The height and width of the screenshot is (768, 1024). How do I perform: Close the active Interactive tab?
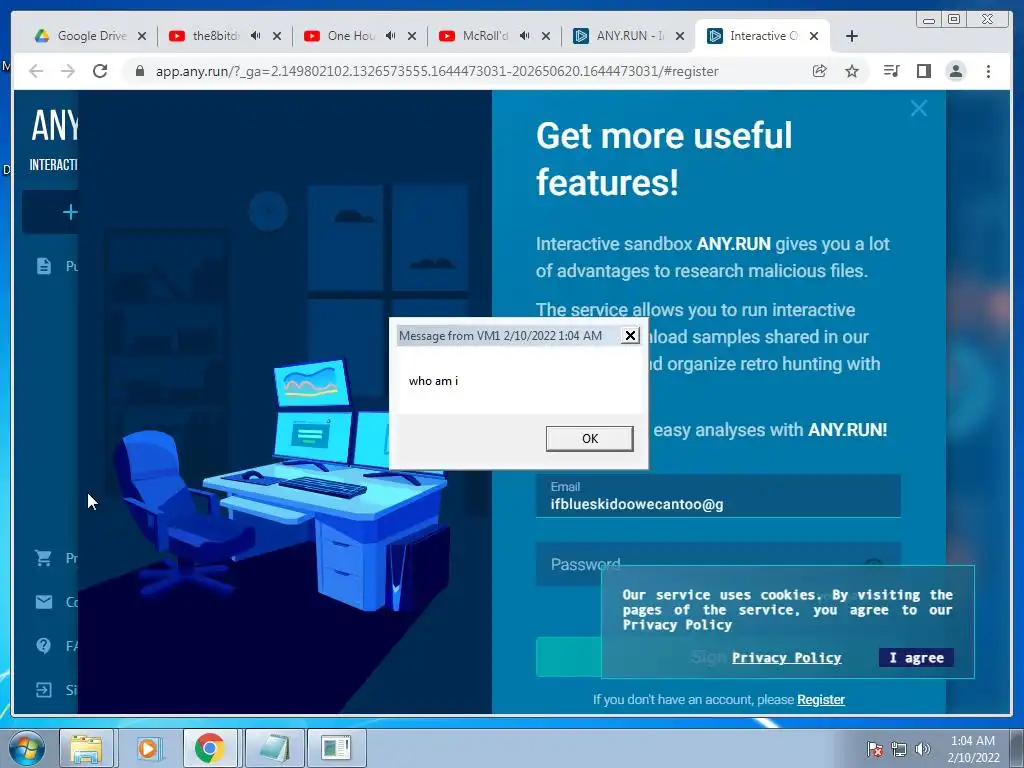pyautogui.click(x=814, y=36)
